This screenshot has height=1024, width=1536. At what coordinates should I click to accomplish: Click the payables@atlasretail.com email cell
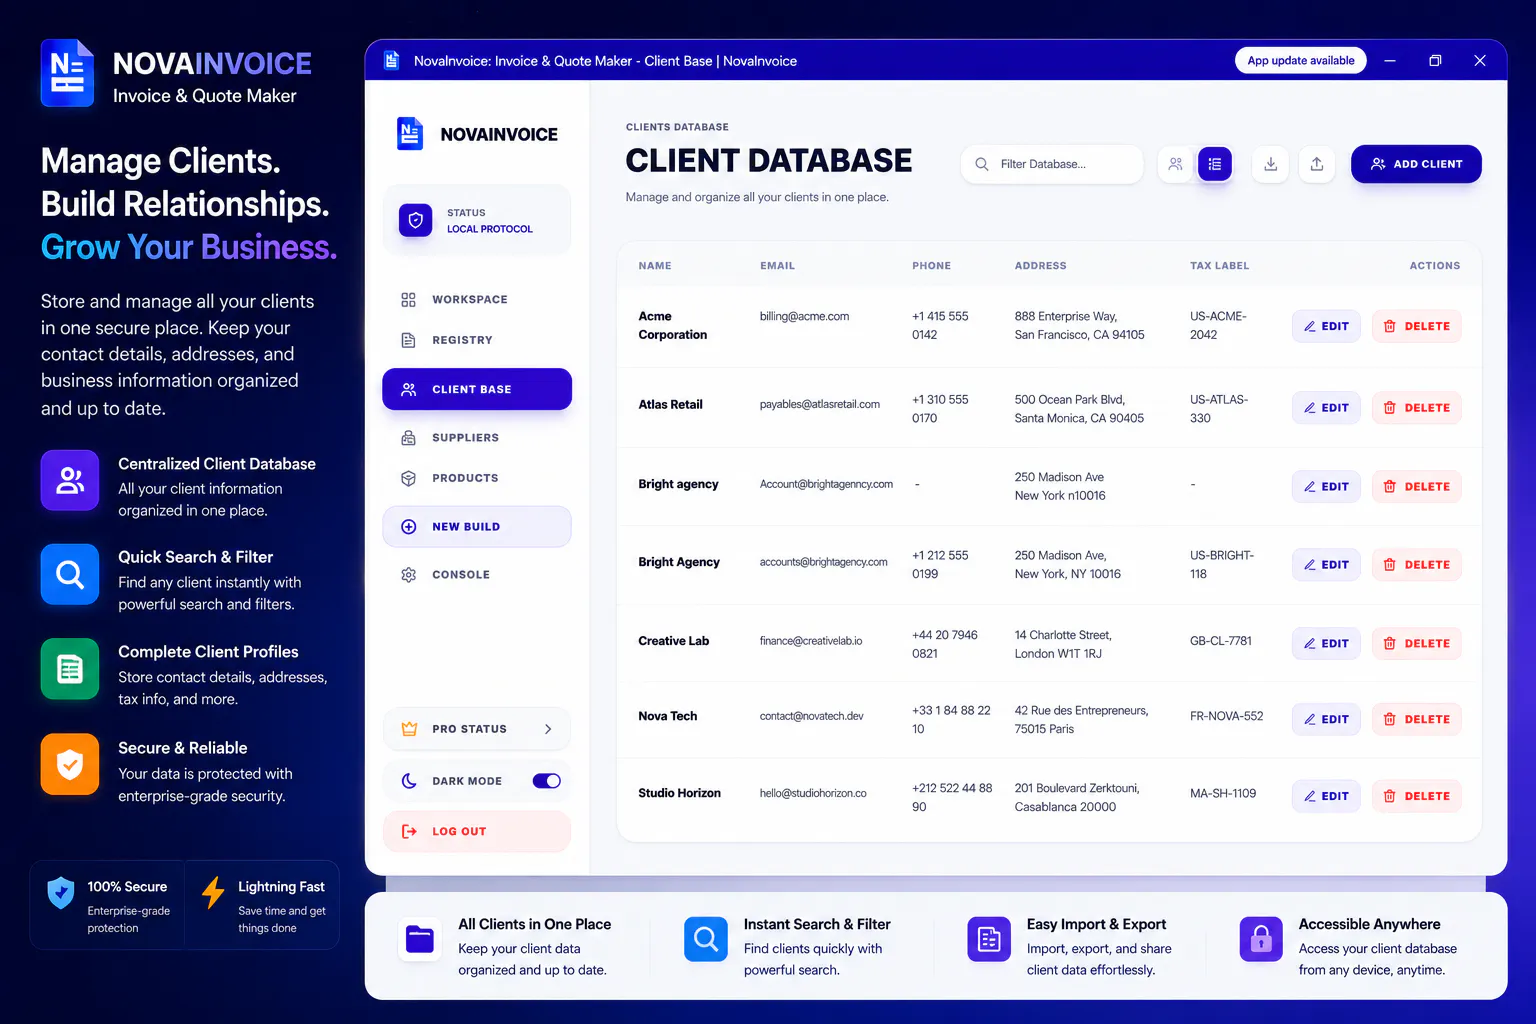819,404
